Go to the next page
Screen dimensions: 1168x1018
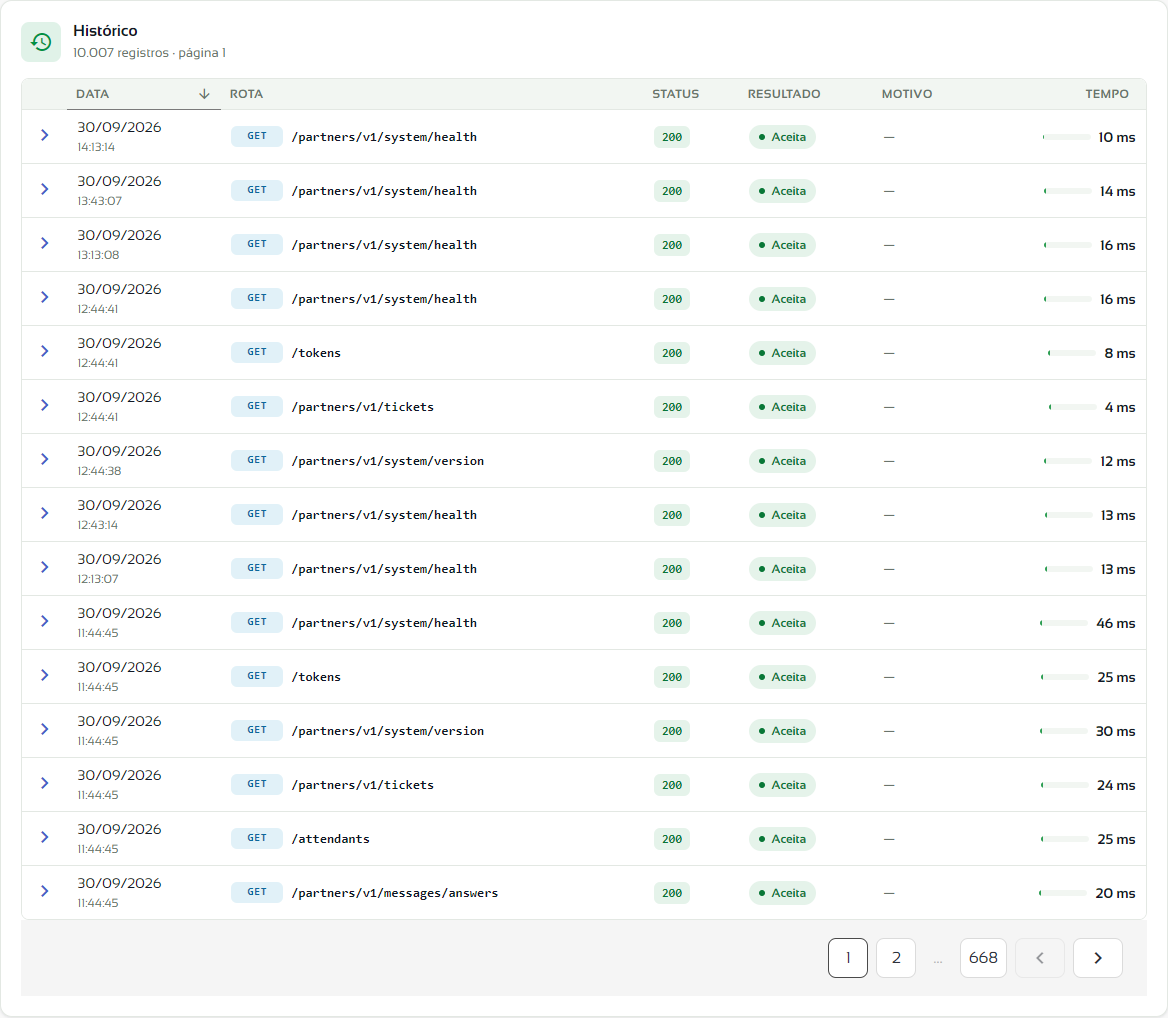(x=1098, y=958)
